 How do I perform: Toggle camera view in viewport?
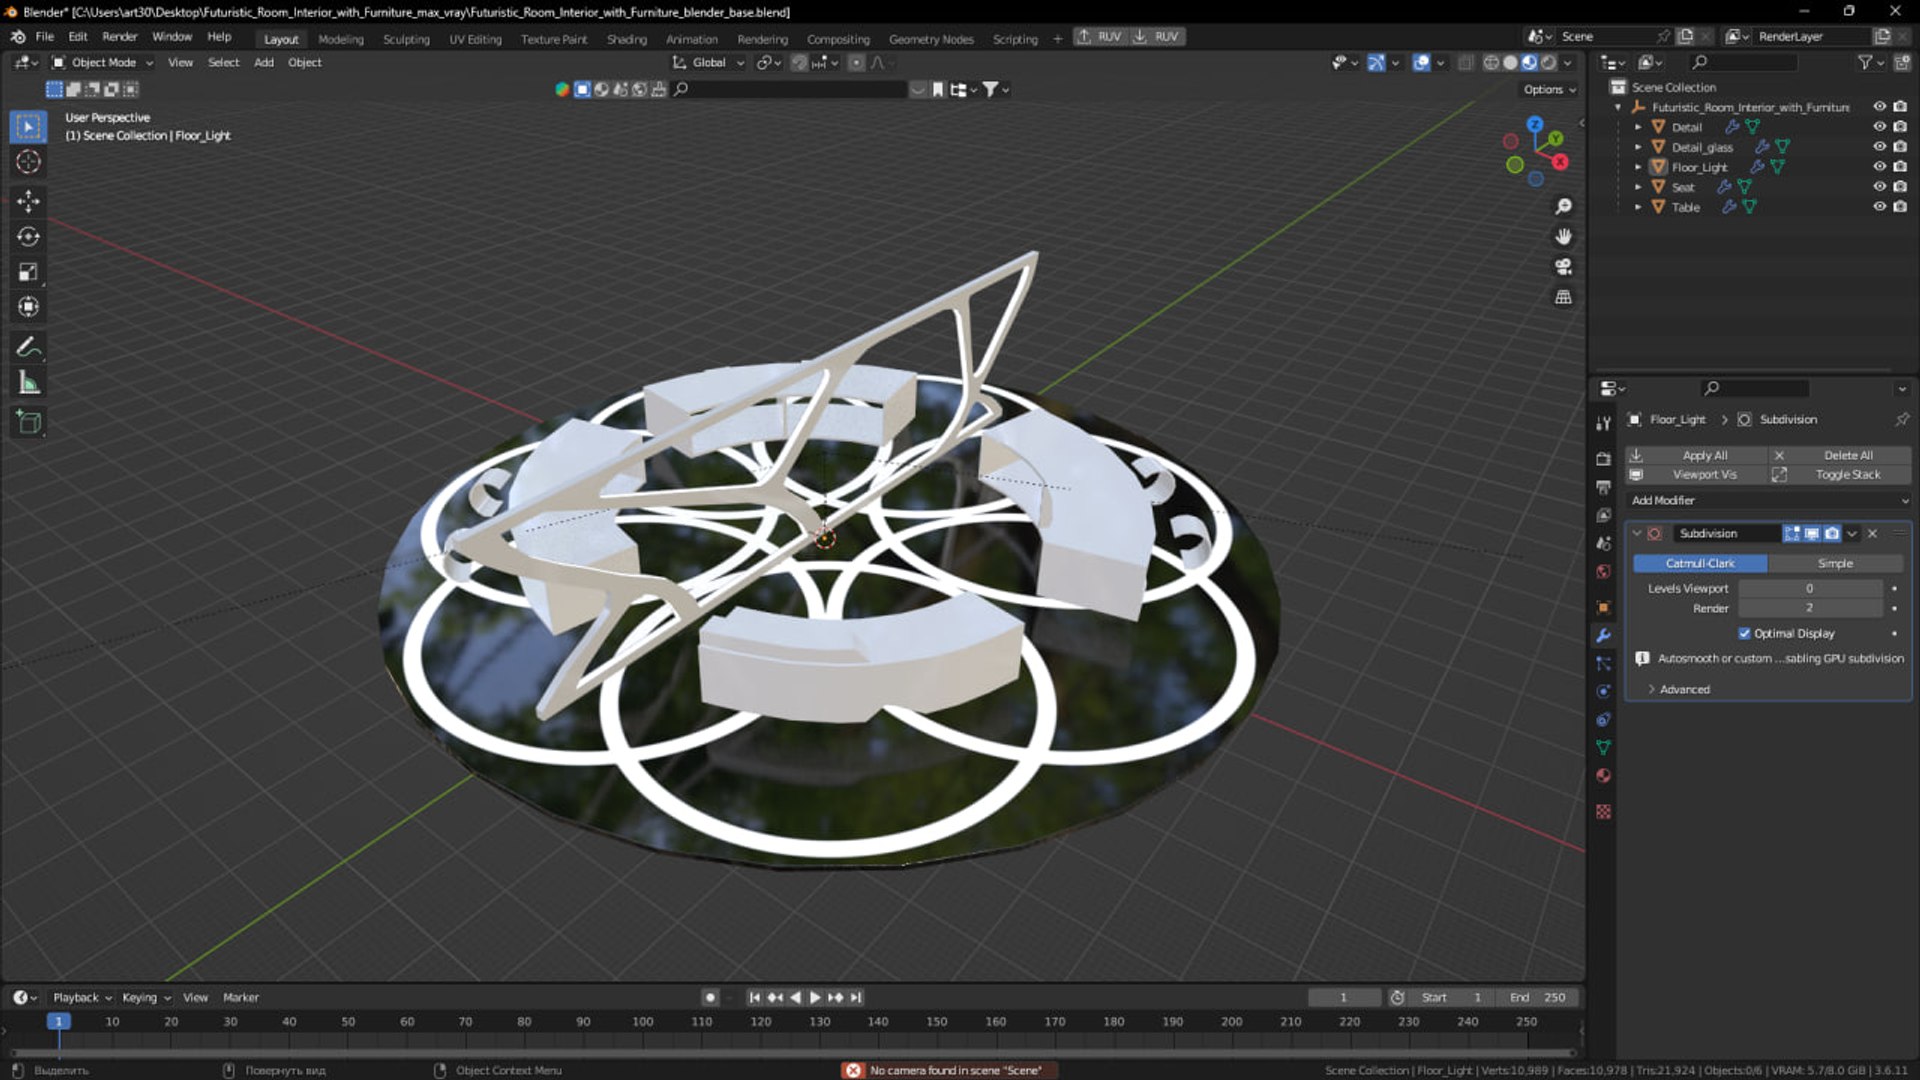tap(1563, 267)
